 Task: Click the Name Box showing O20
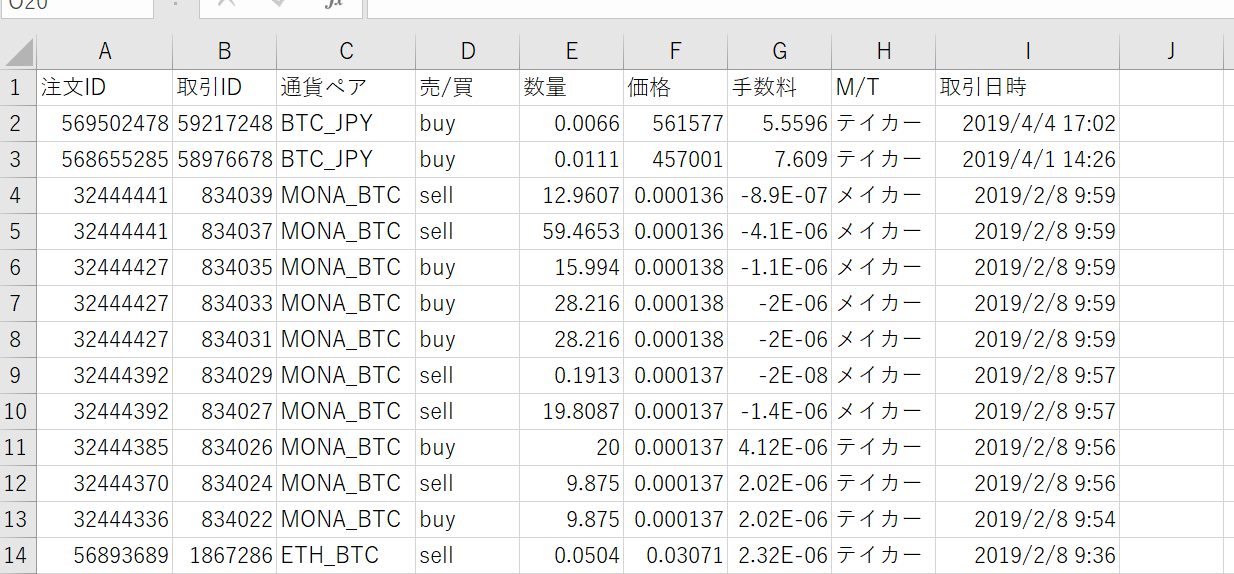[77, 8]
